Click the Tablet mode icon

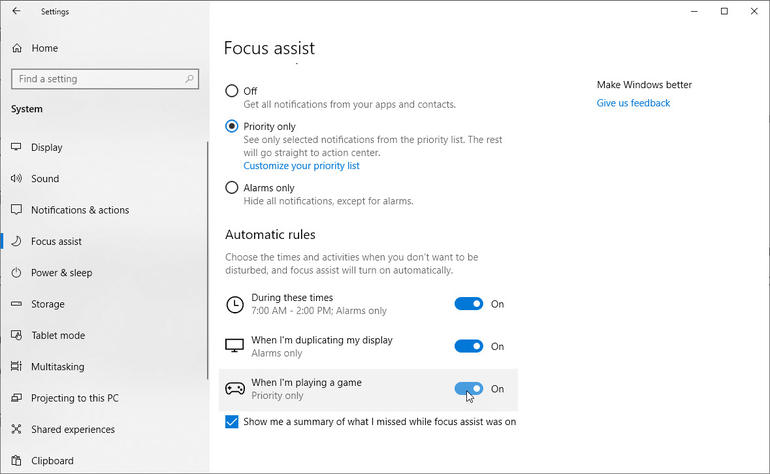[16, 335]
